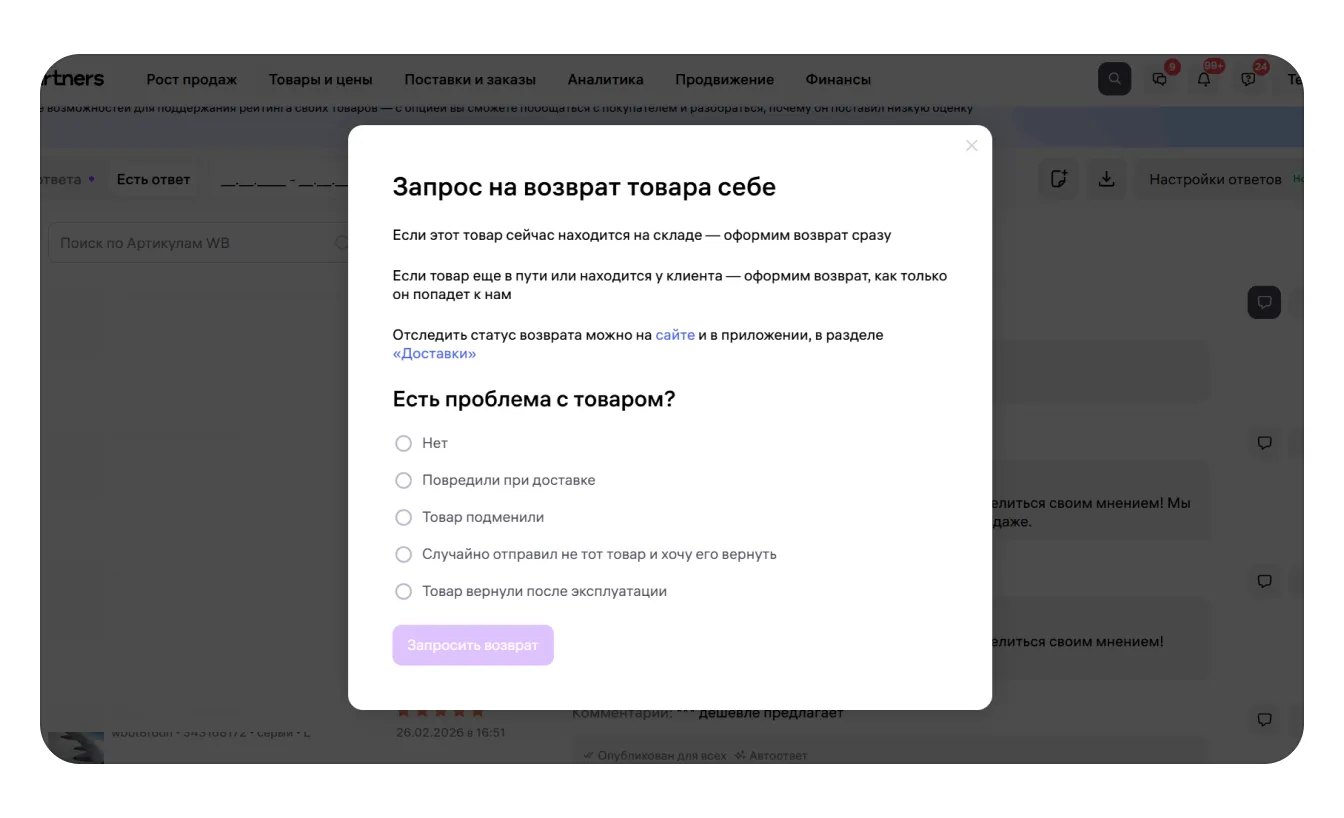Select "Товар подменили" radio option
Image resolution: width=1344 pixels, height=818 pixels.
coord(404,517)
